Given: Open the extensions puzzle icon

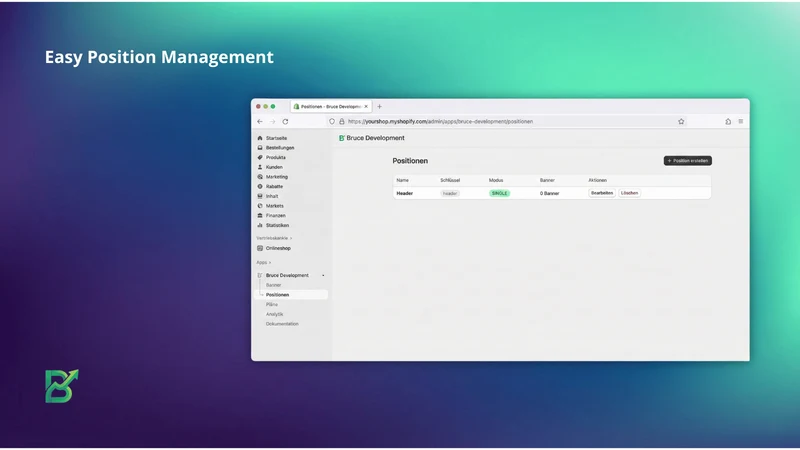Looking at the screenshot, I should 728,121.
